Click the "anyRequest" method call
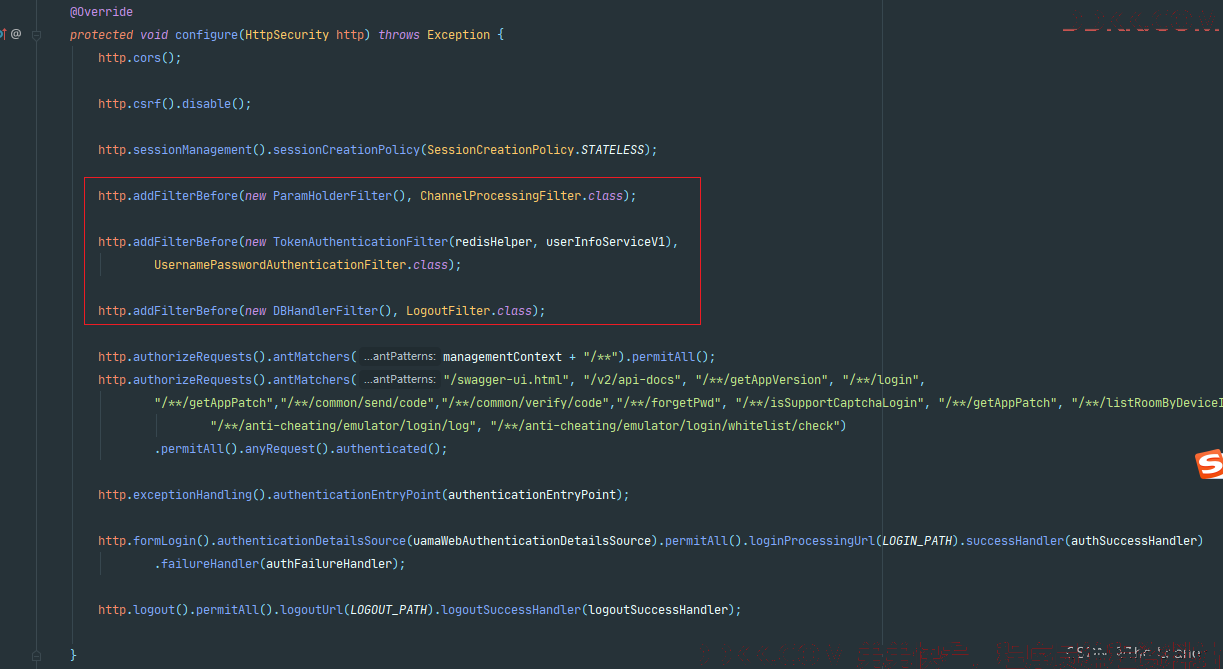Screen dimensions: 1223x669 (x=280, y=449)
